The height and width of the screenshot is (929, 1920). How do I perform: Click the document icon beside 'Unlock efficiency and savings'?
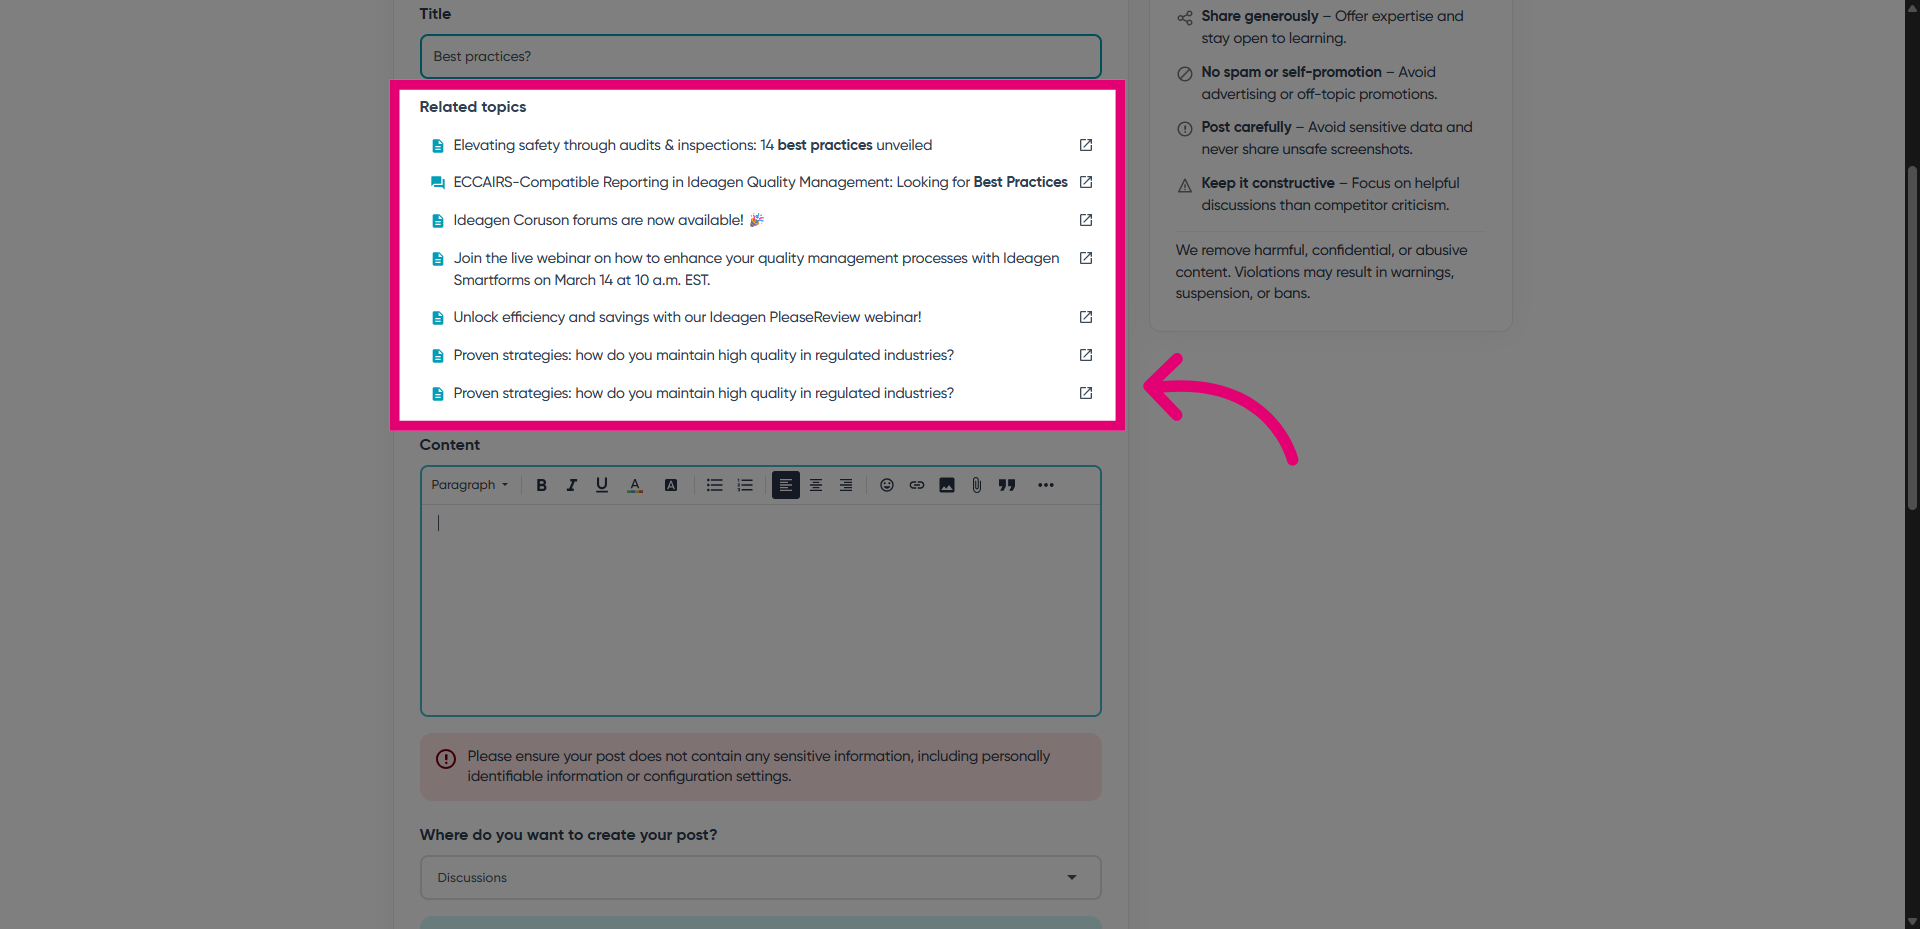tap(437, 318)
